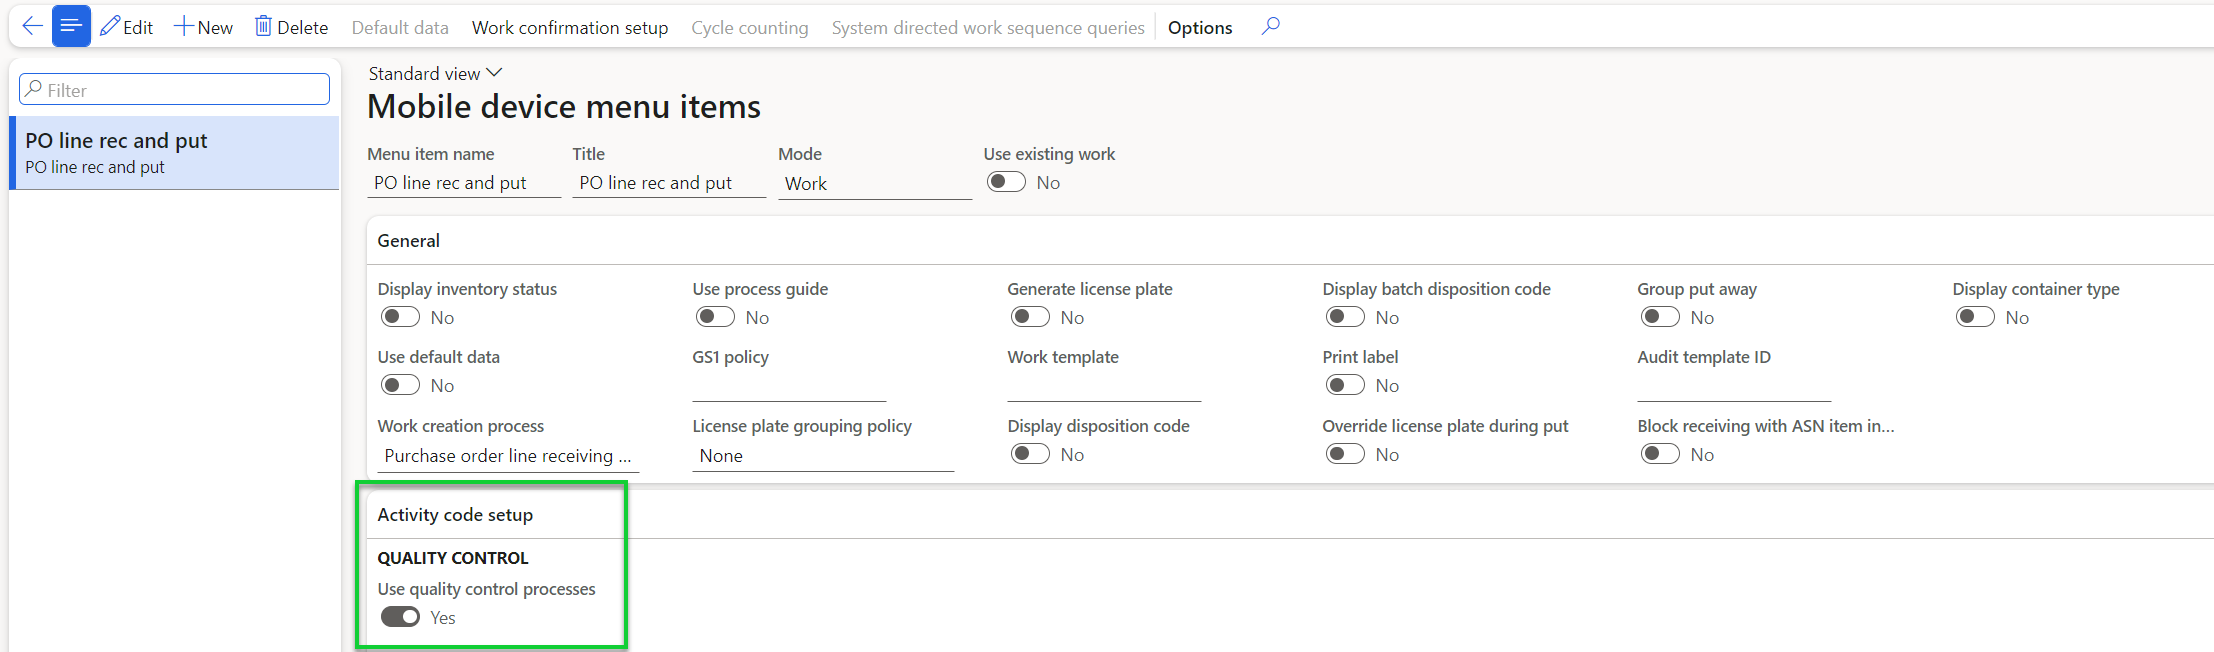Open the Audit template ID dropdown field
Viewport: 2214px width, 652px height.
click(x=1734, y=387)
